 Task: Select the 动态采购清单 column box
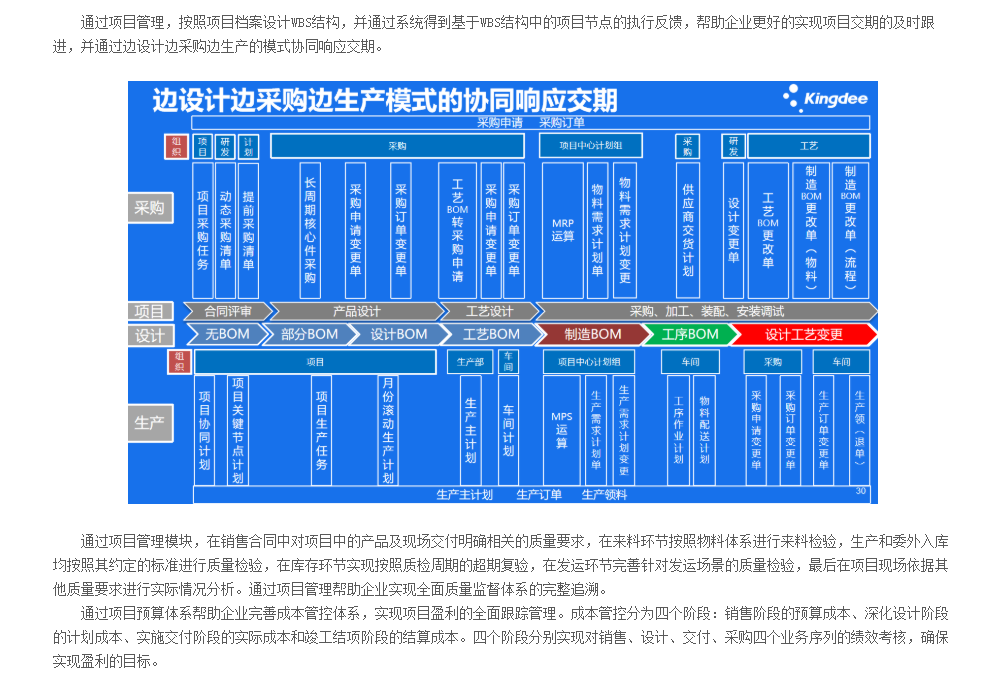[226, 230]
